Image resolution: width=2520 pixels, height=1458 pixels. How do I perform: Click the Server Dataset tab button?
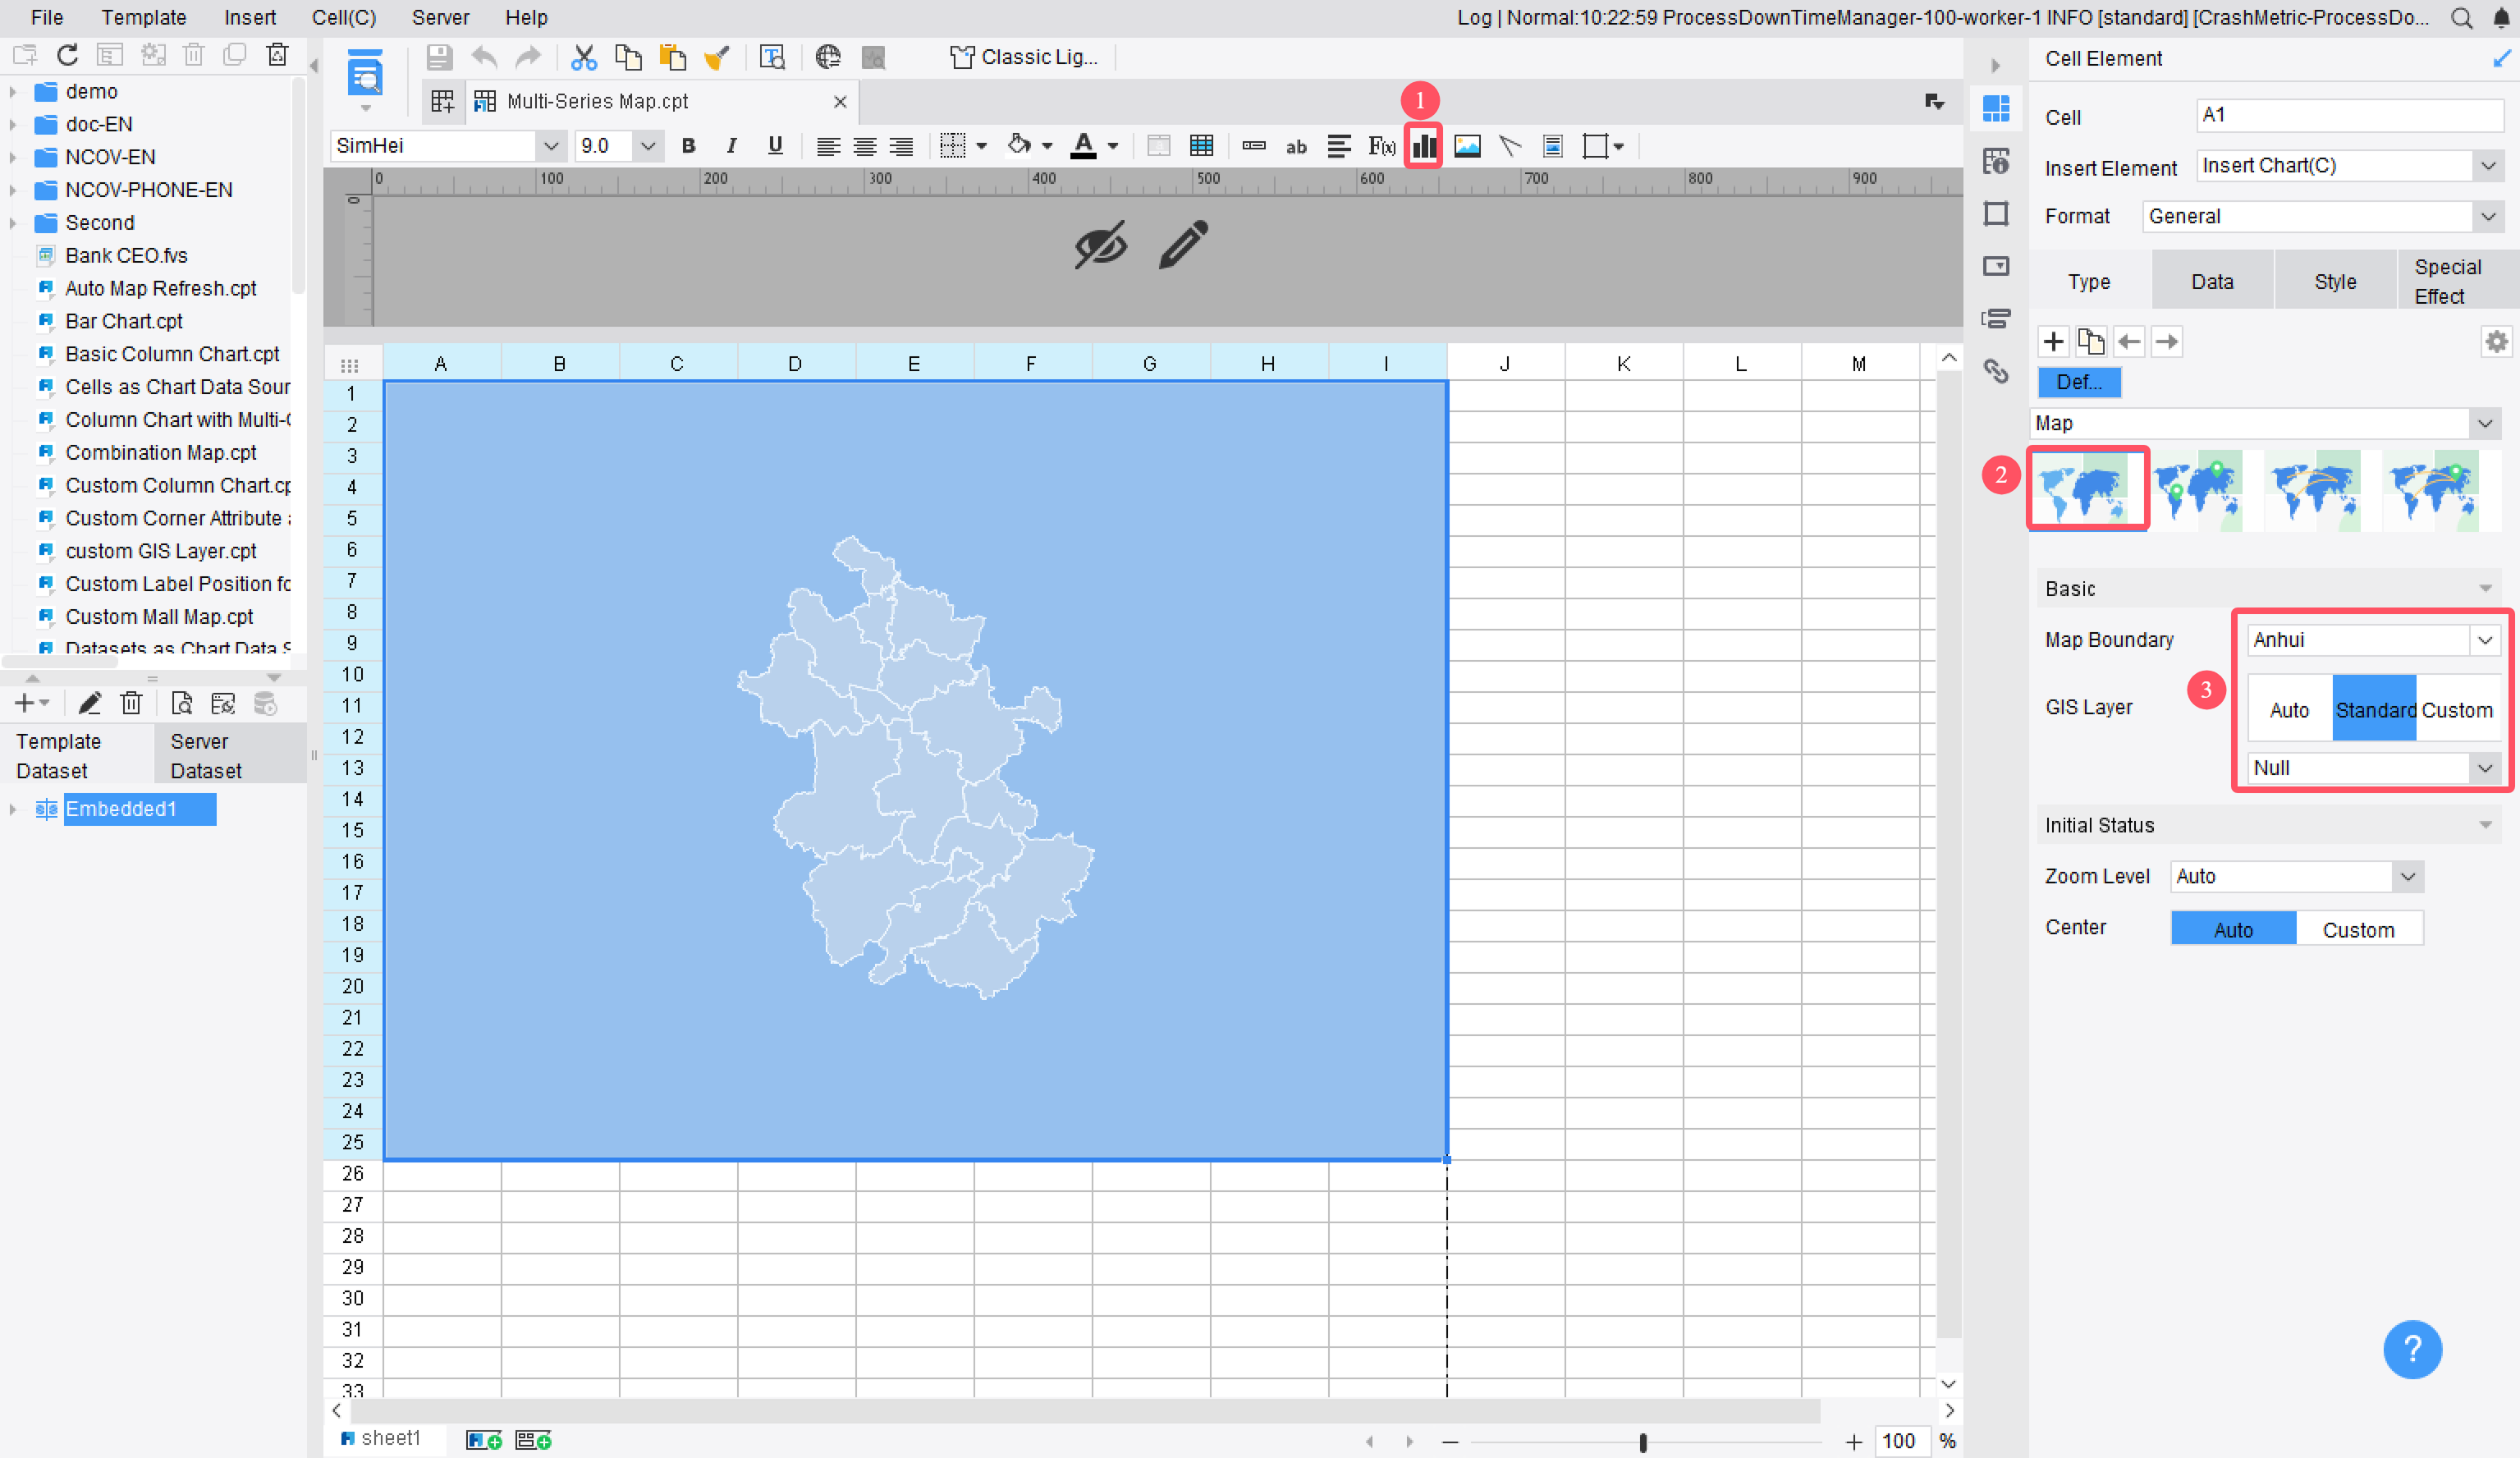(x=229, y=755)
